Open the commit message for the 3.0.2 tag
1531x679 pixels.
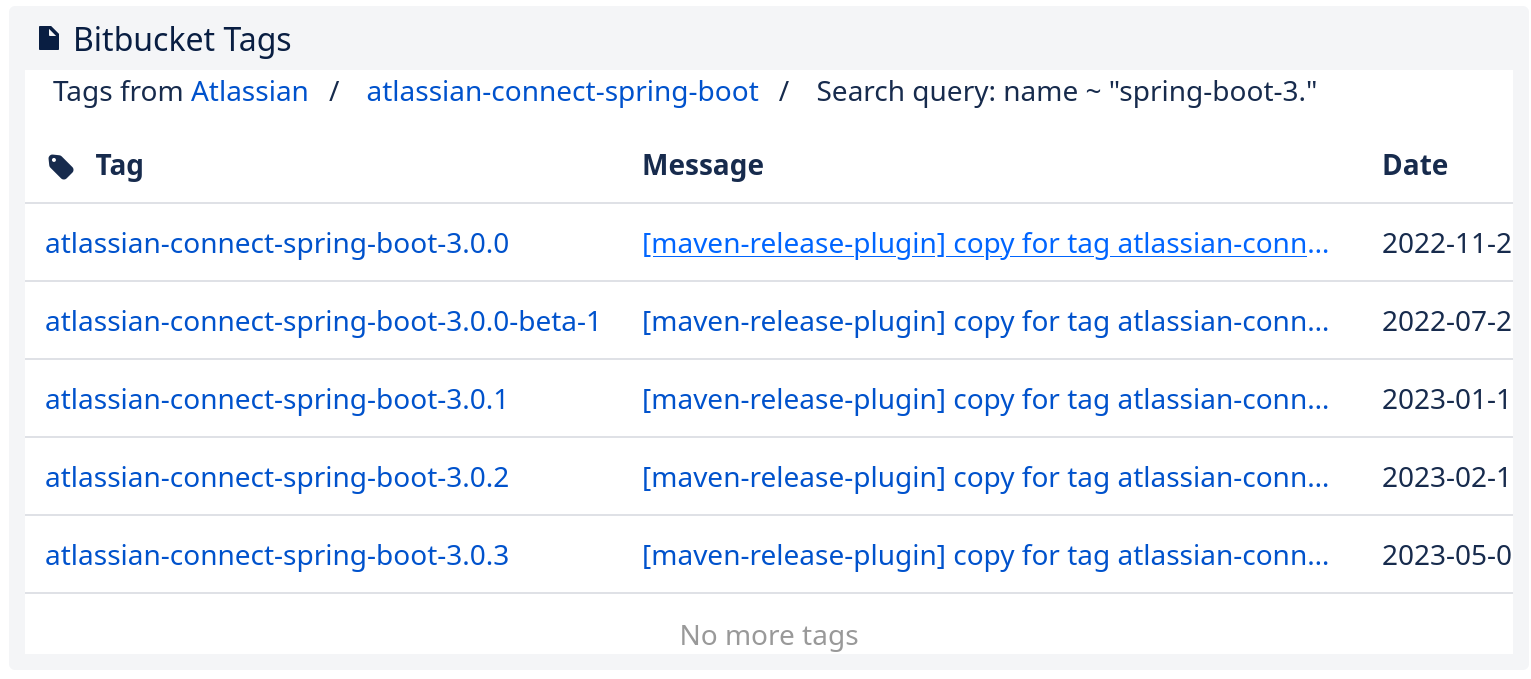tap(985, 477)
